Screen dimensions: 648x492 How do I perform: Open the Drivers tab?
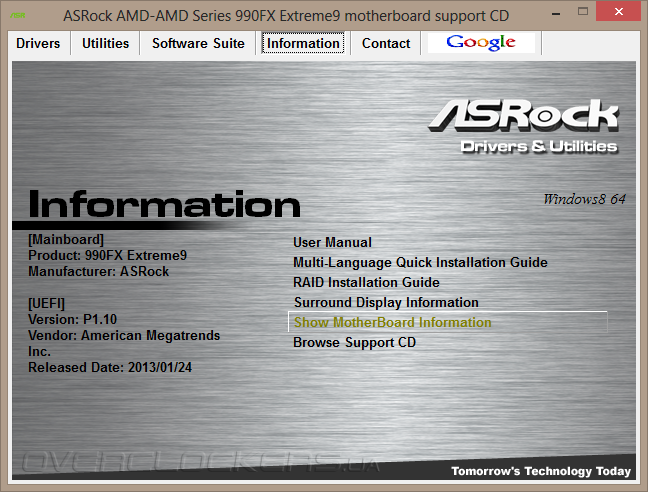click(x=38, y=43)
